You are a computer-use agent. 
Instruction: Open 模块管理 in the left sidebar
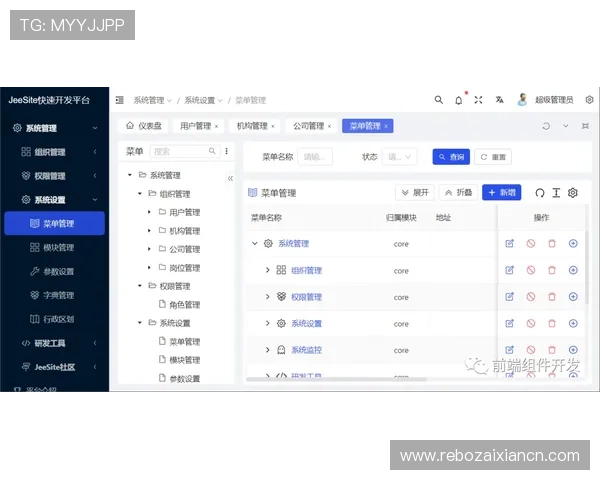point(54,248)
